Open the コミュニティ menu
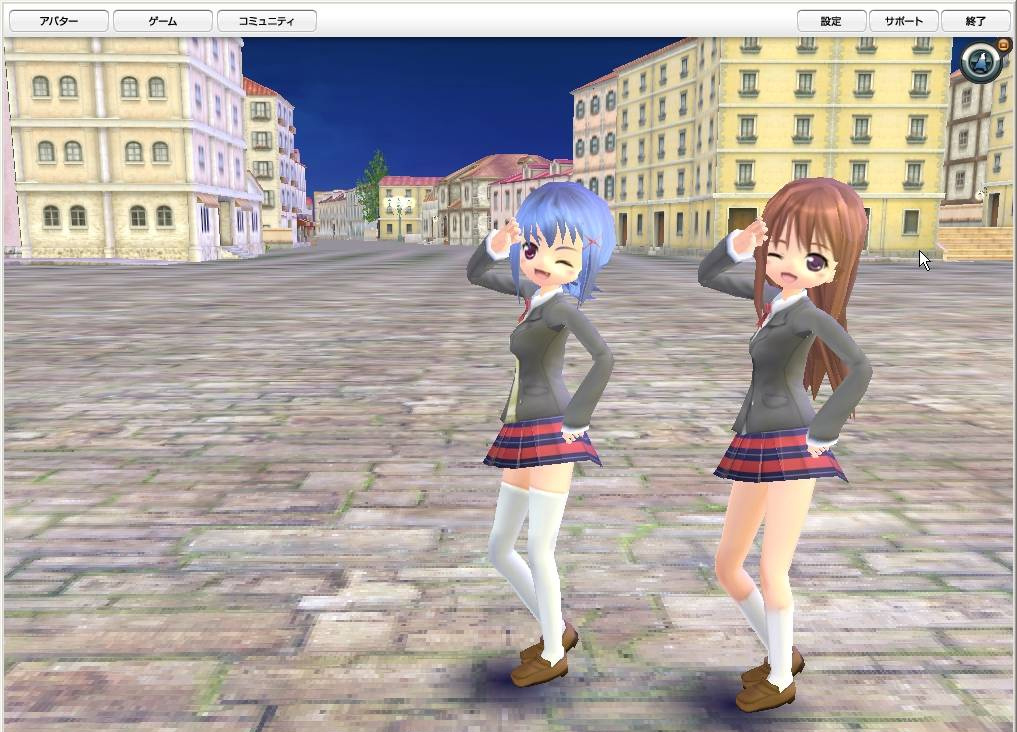This screenshot has height=732, width=1017. [x=267, y=21]
